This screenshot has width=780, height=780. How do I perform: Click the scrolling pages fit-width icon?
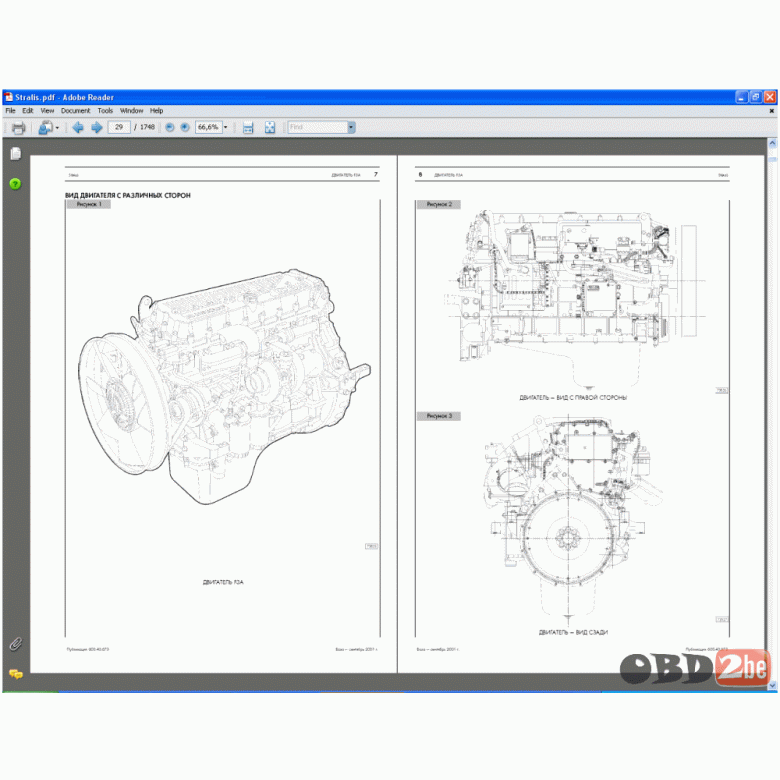pos(248,128)
